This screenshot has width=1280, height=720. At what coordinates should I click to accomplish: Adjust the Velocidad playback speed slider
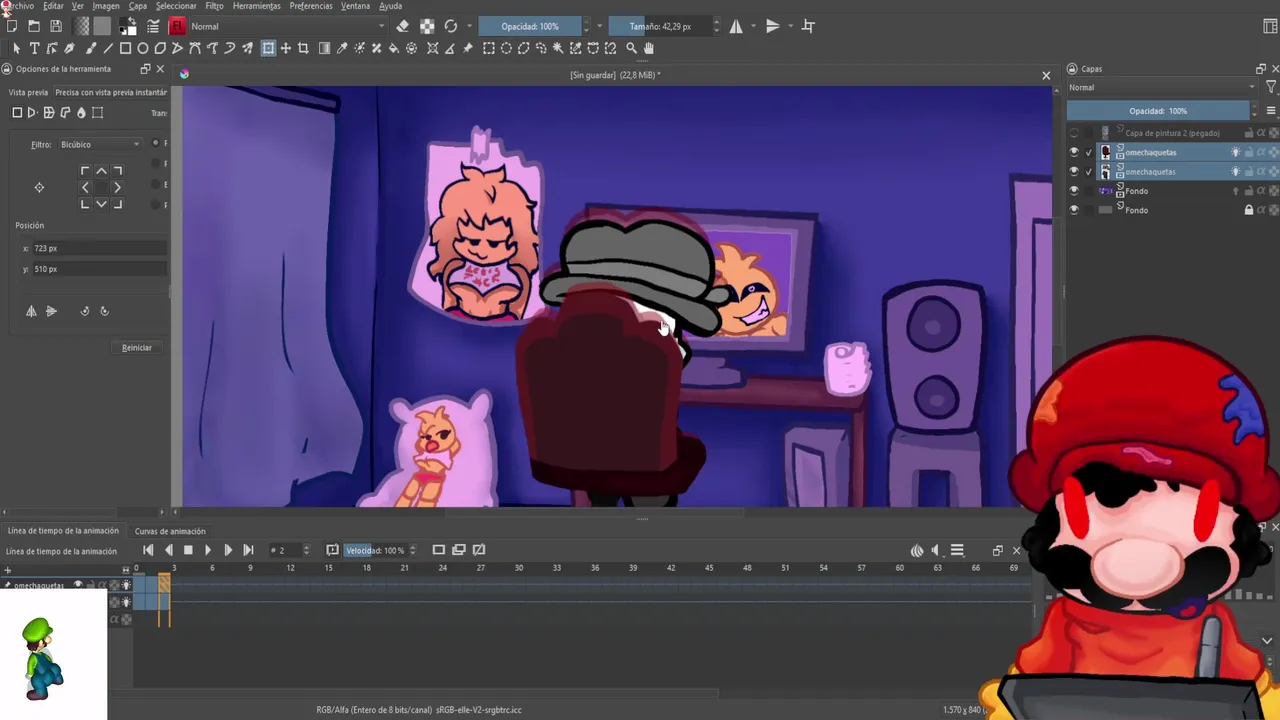(x=375, y=550)
